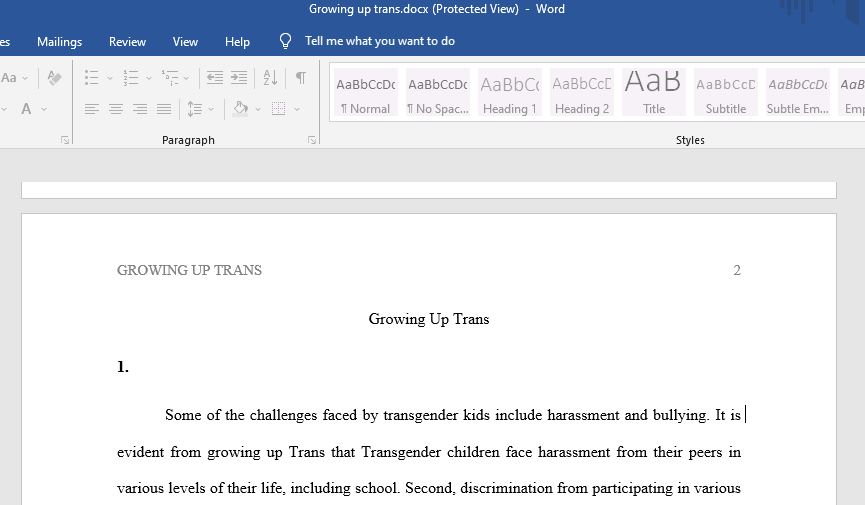865x505 pixels.
Task: Expand the multilevel list dropdown arrow
Action: pyautogui.click(x=186, y=78)
